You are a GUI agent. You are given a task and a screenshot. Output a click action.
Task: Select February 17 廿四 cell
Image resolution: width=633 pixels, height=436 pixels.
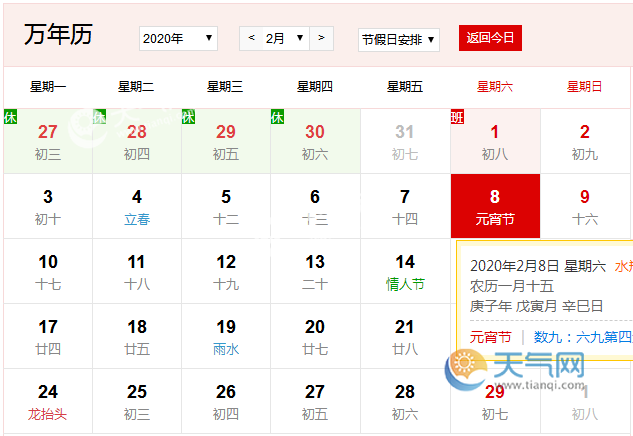[48, 336]
